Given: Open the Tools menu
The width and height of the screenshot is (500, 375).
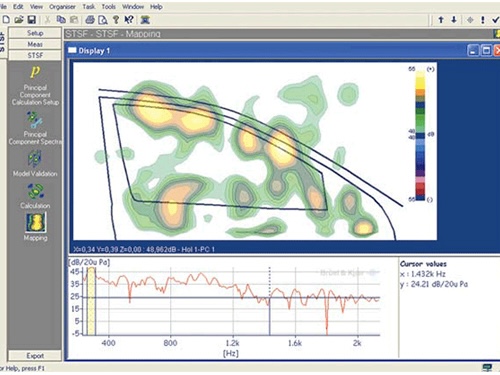Looking at the screenshot, I should tap(109, 7).
